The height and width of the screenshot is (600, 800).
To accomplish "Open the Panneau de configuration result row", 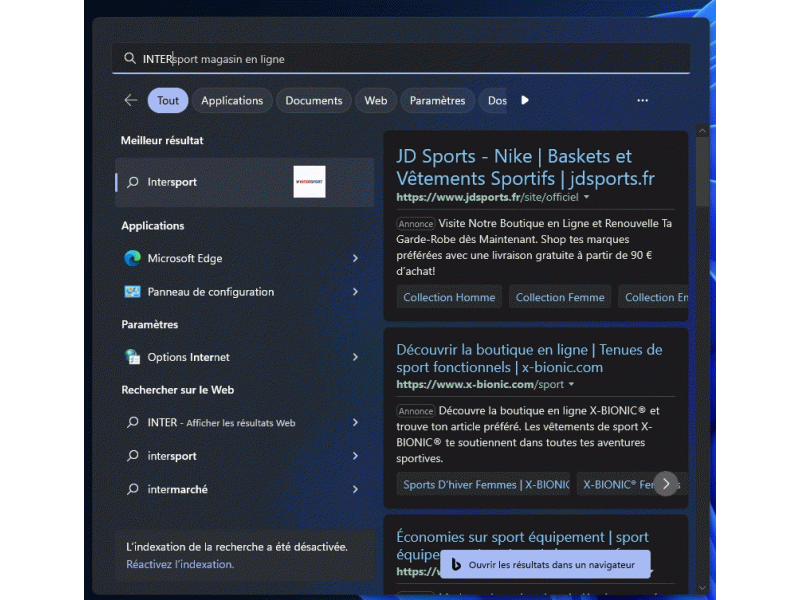I will click(244, 292).
